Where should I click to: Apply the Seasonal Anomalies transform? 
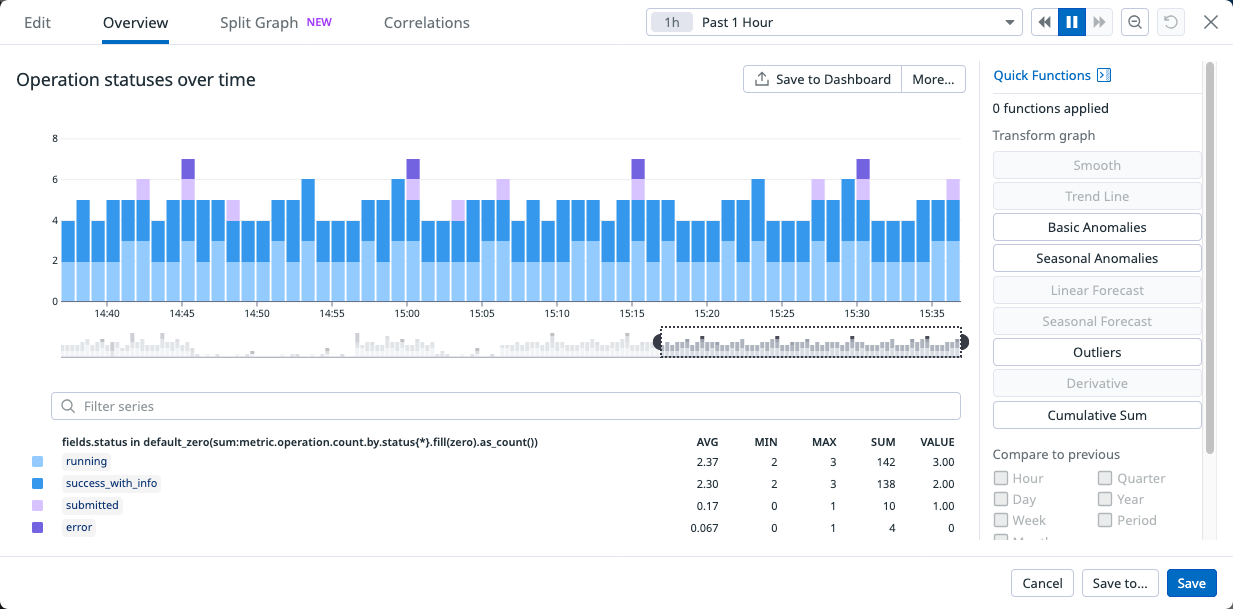pyautogui.click(x=1096, y=258)
